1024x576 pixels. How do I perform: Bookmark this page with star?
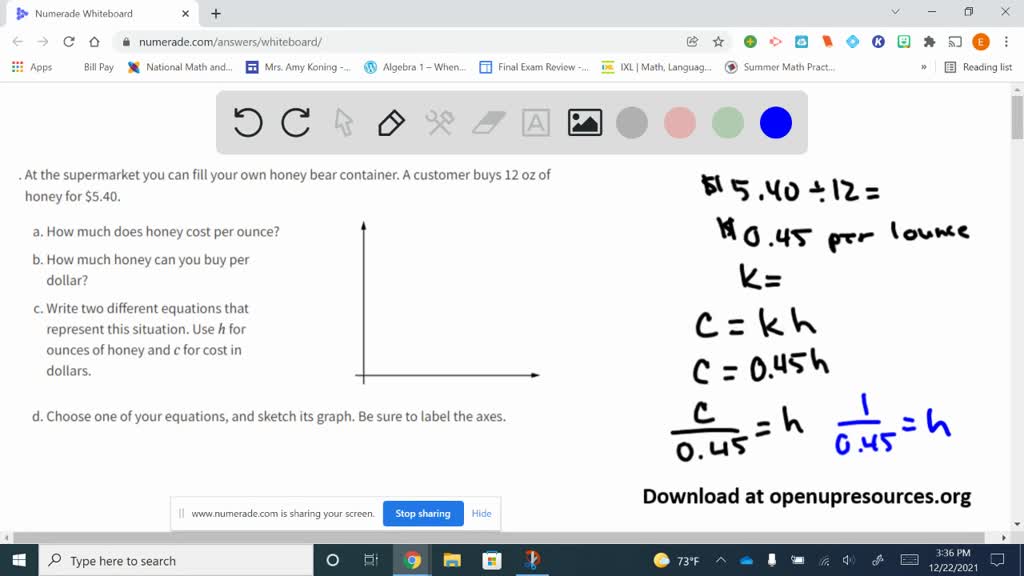718,42
